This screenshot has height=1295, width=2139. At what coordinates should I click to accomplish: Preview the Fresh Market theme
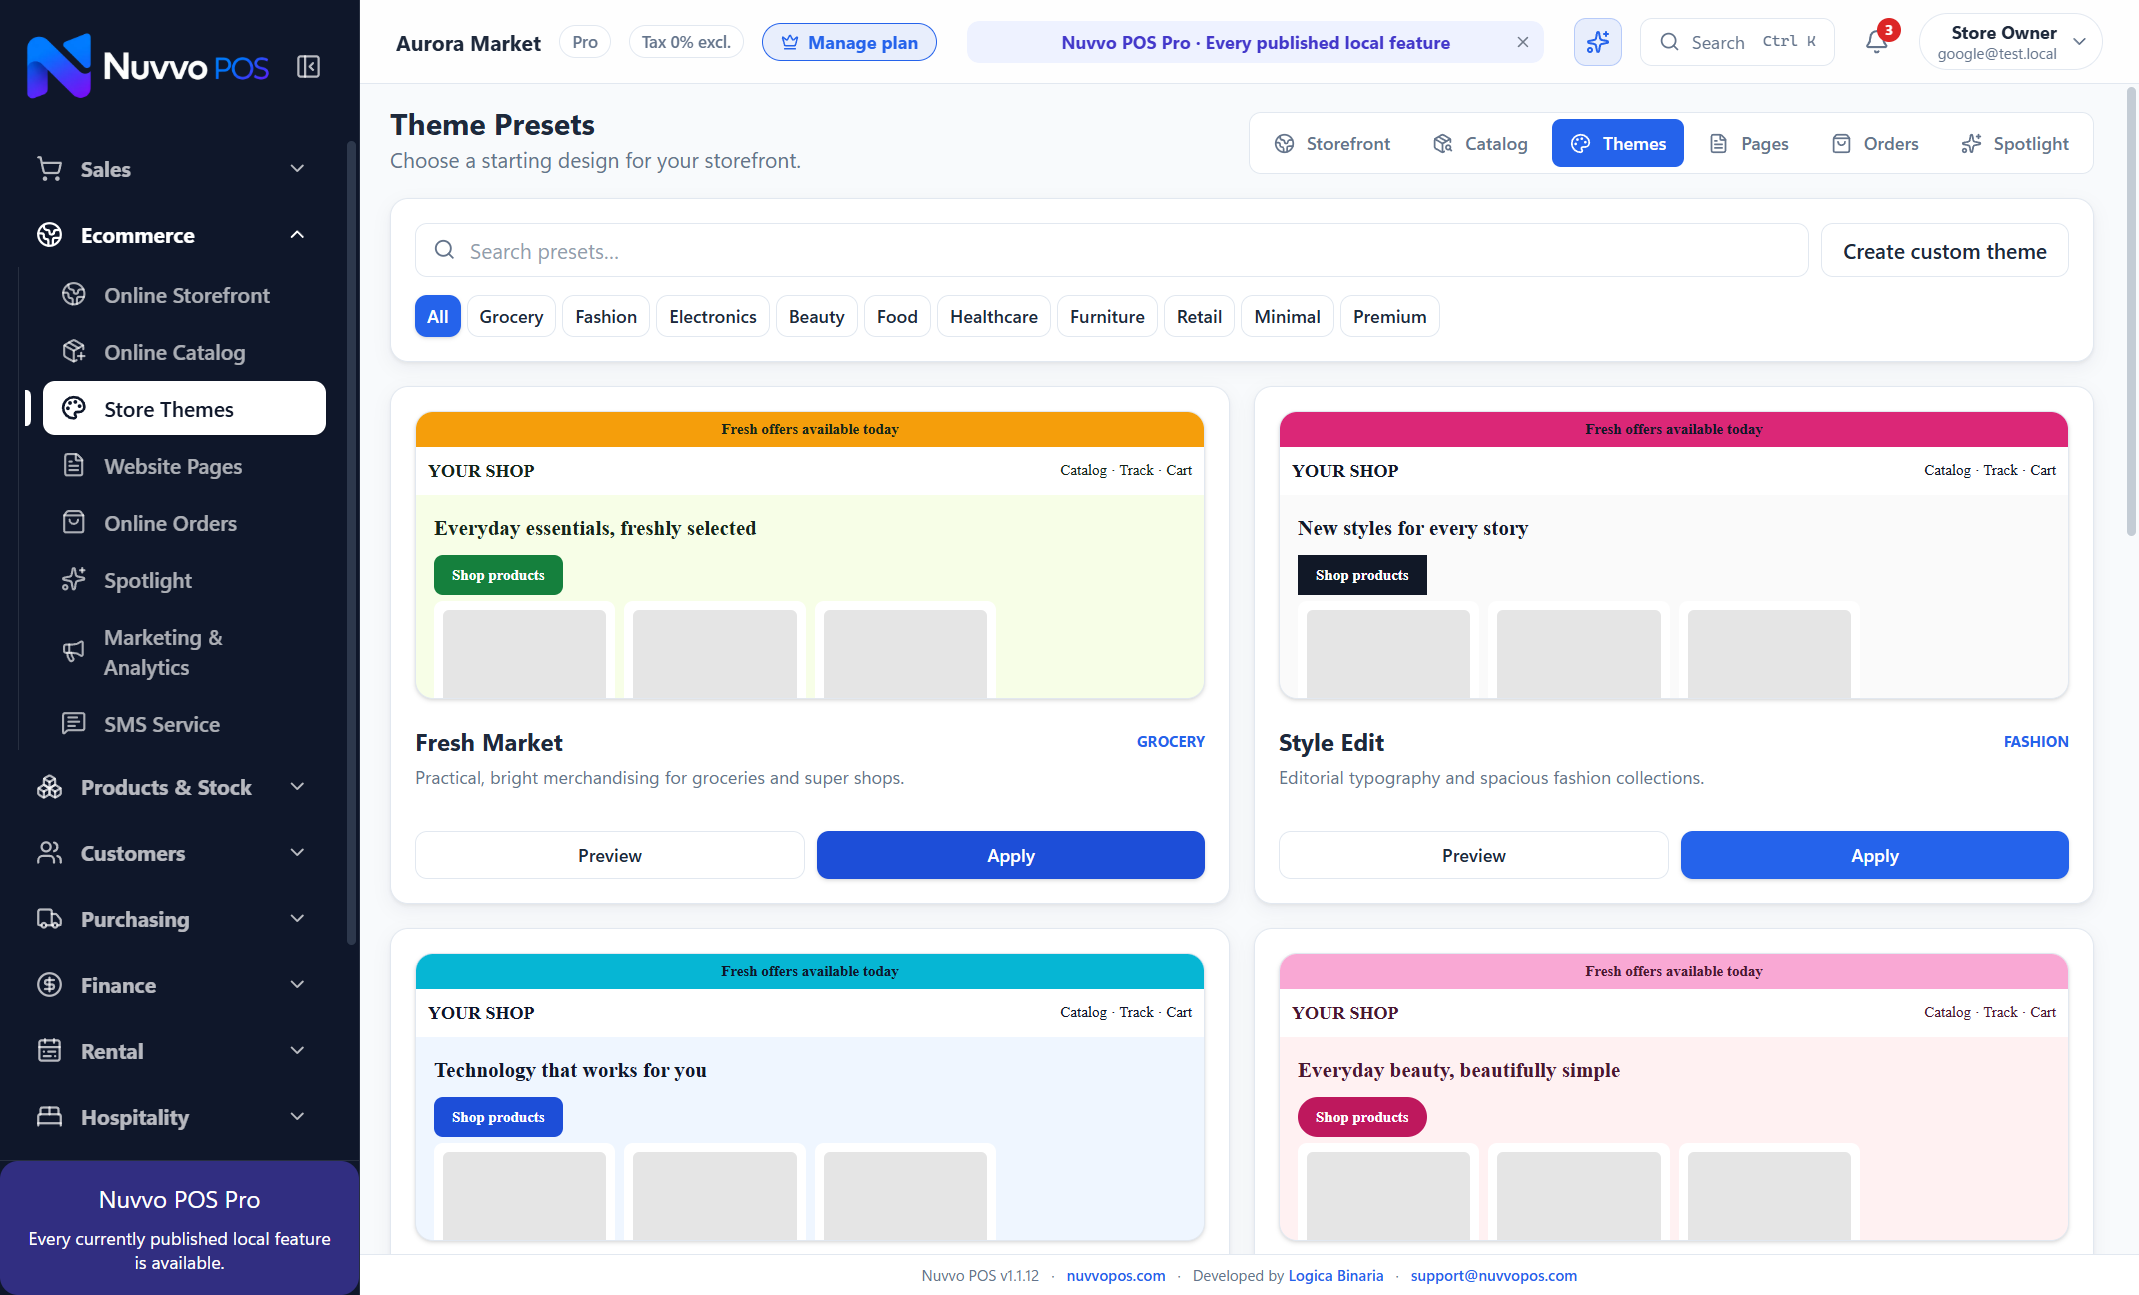[609, 855]
